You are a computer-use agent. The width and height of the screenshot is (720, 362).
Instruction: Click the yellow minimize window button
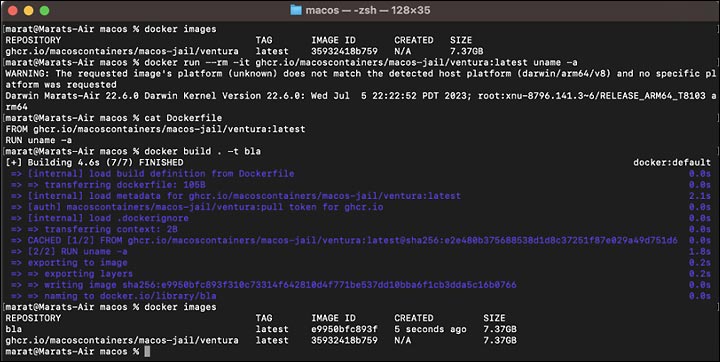click(28, 10)
